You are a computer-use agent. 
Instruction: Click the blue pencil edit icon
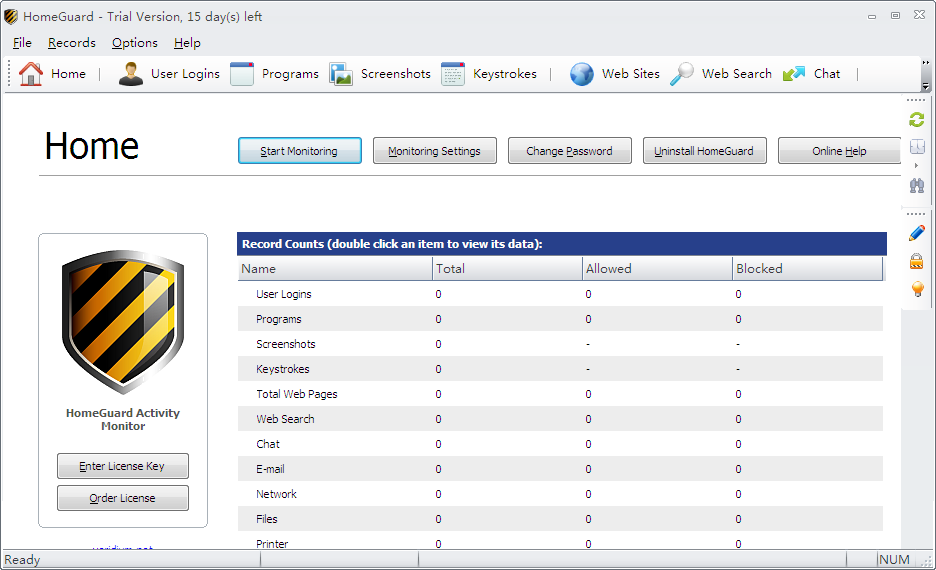(x=917, y=233)
